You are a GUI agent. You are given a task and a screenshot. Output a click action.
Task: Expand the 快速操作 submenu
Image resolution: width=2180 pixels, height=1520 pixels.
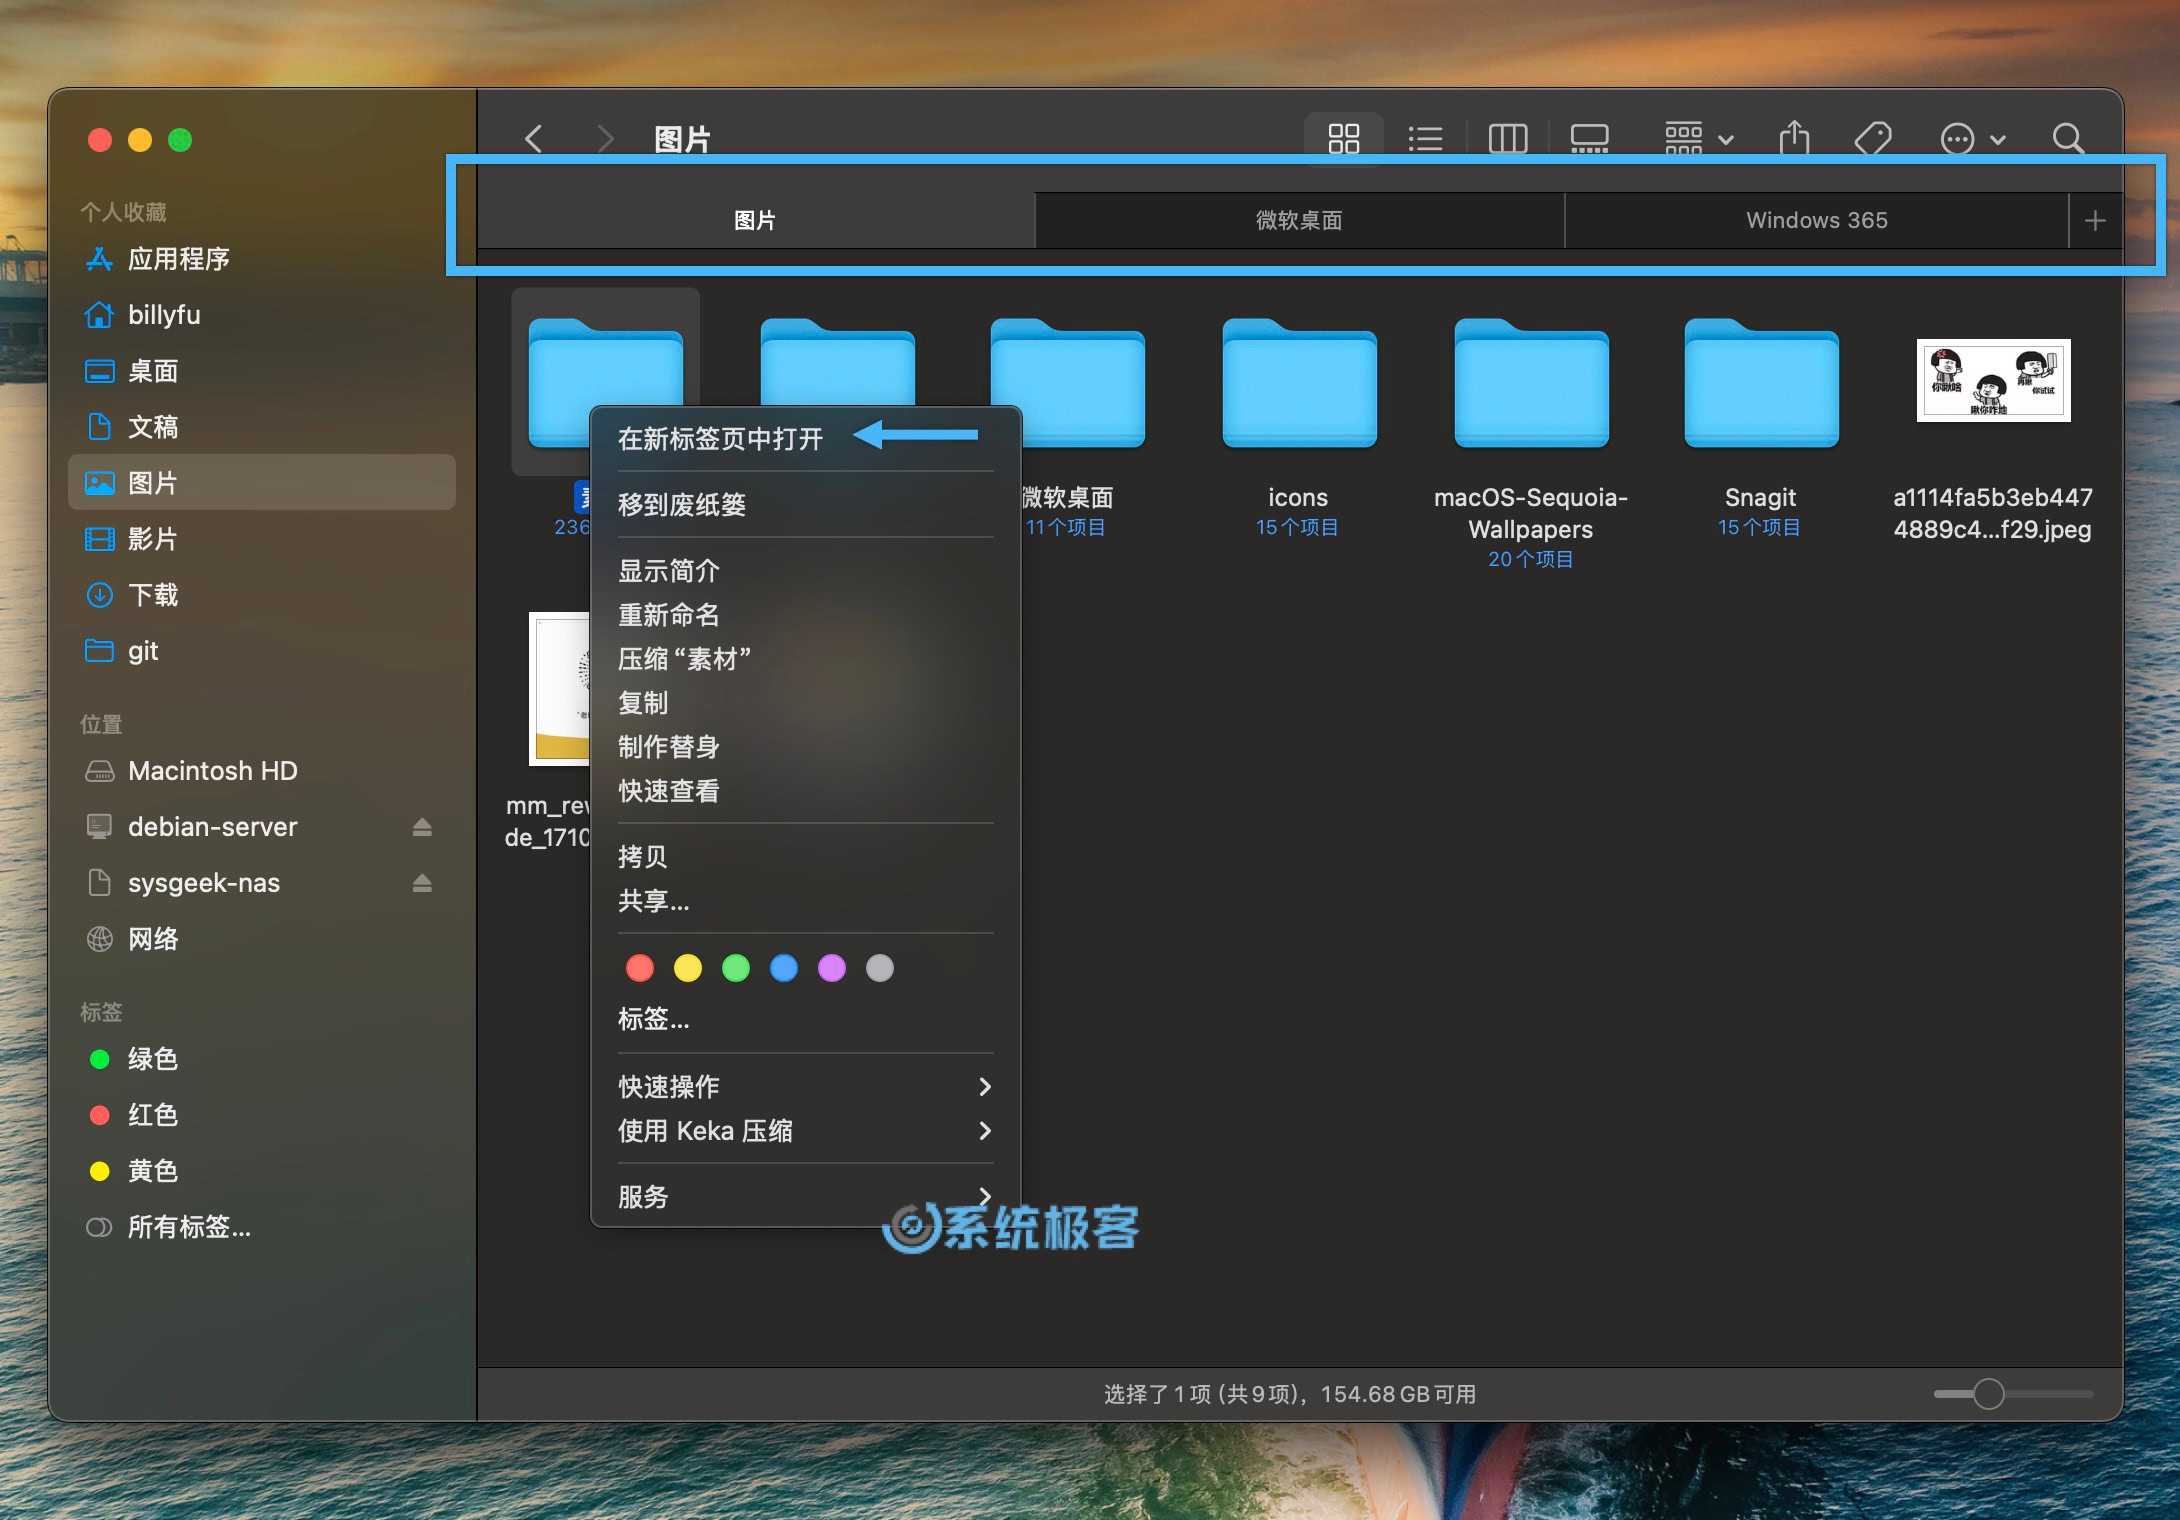click(x=806, y=1086)
